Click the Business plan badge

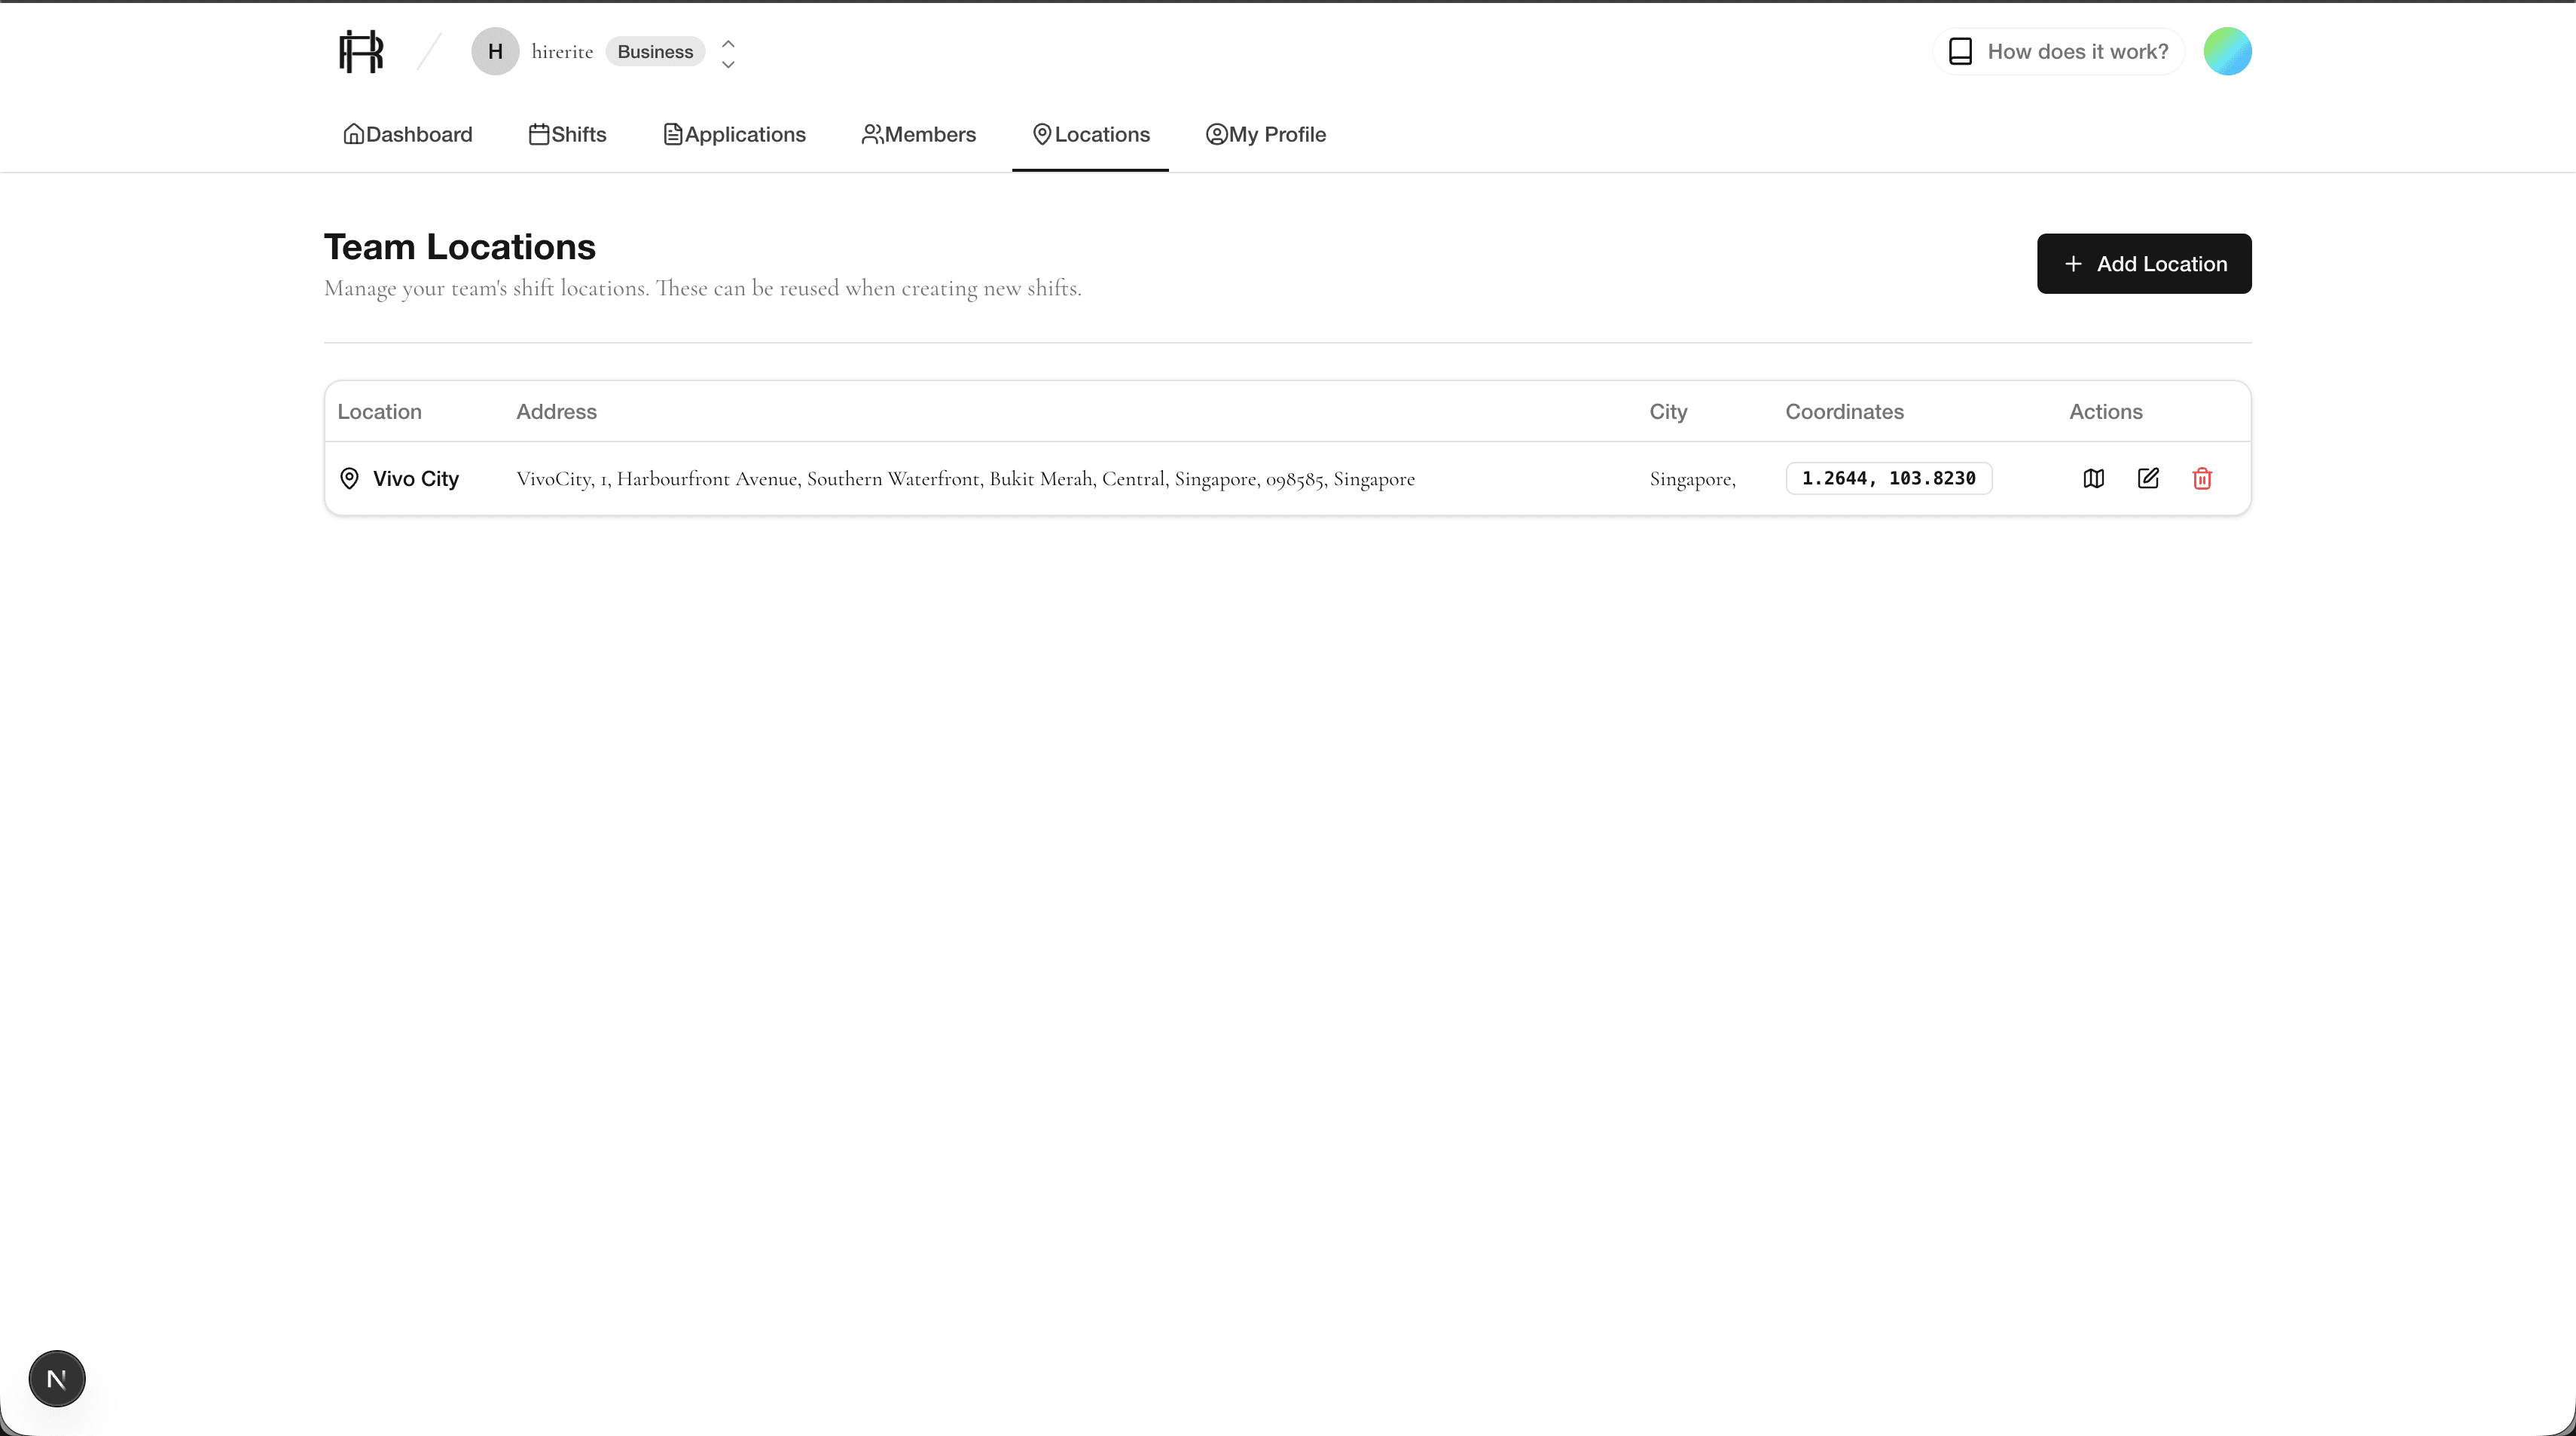[655, 52]
